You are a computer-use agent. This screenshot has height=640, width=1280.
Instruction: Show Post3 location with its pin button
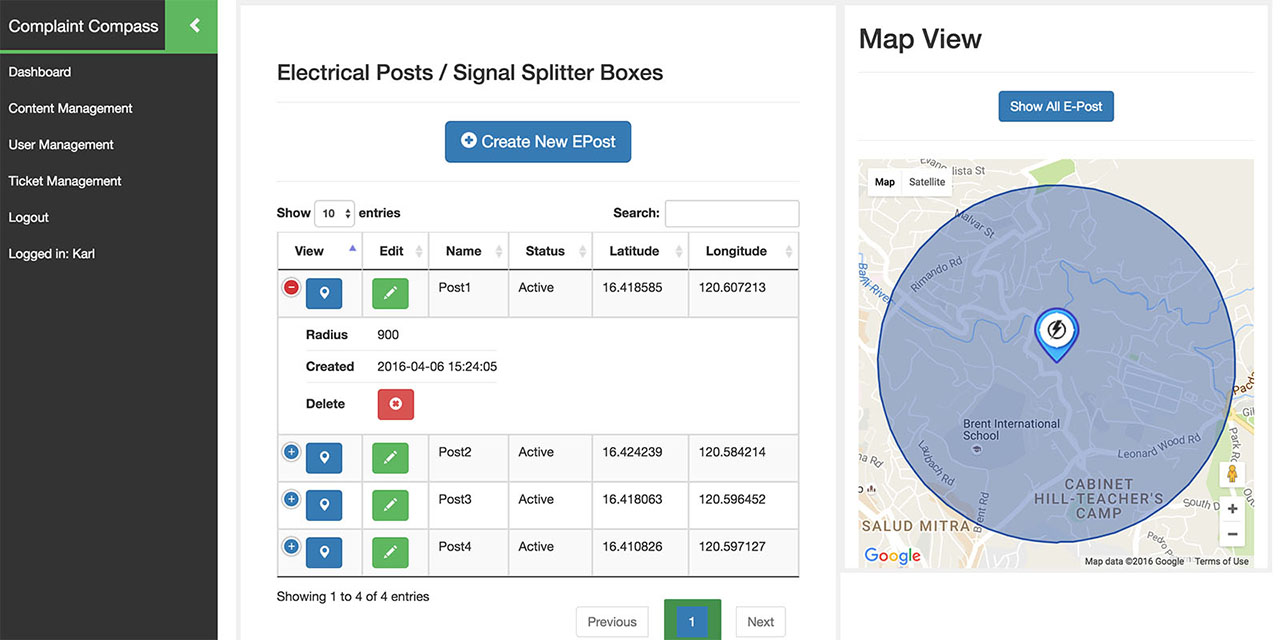pos(324,505)
